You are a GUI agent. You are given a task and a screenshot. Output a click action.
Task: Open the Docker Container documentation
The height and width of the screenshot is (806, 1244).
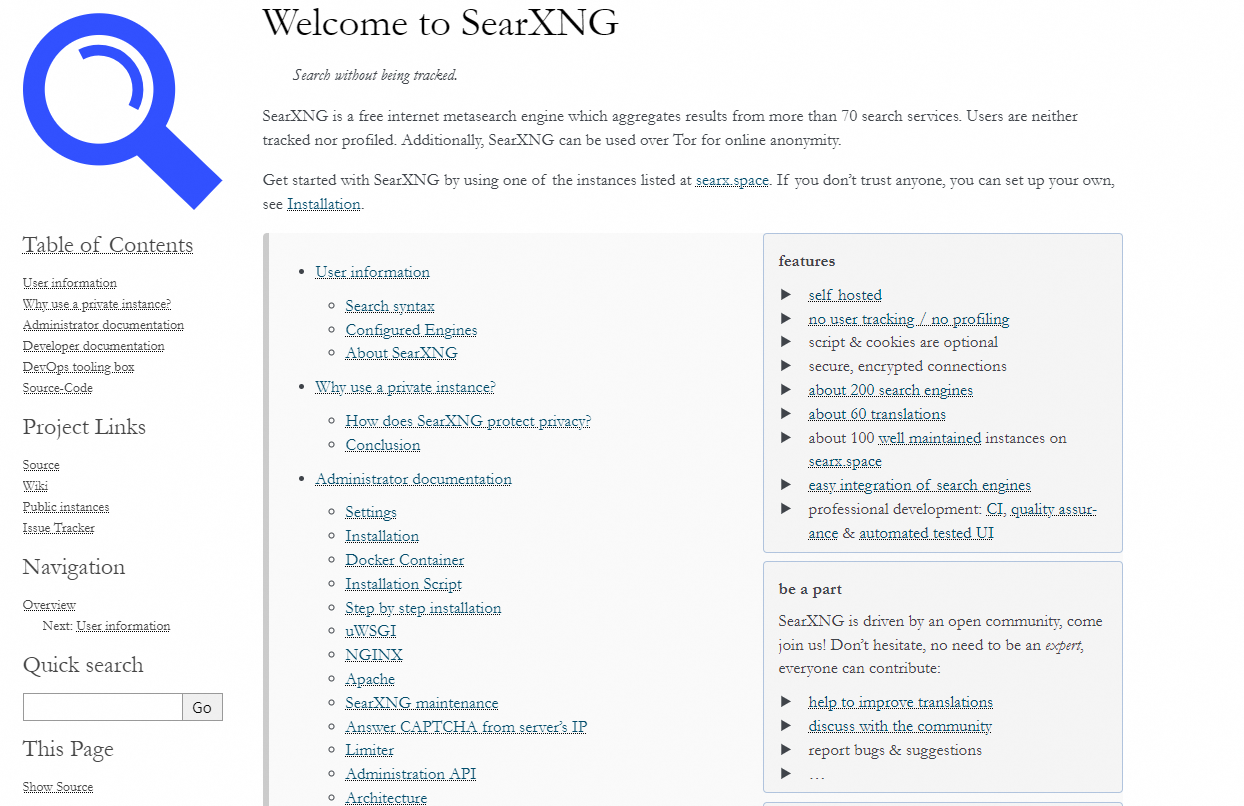[404, 559]
